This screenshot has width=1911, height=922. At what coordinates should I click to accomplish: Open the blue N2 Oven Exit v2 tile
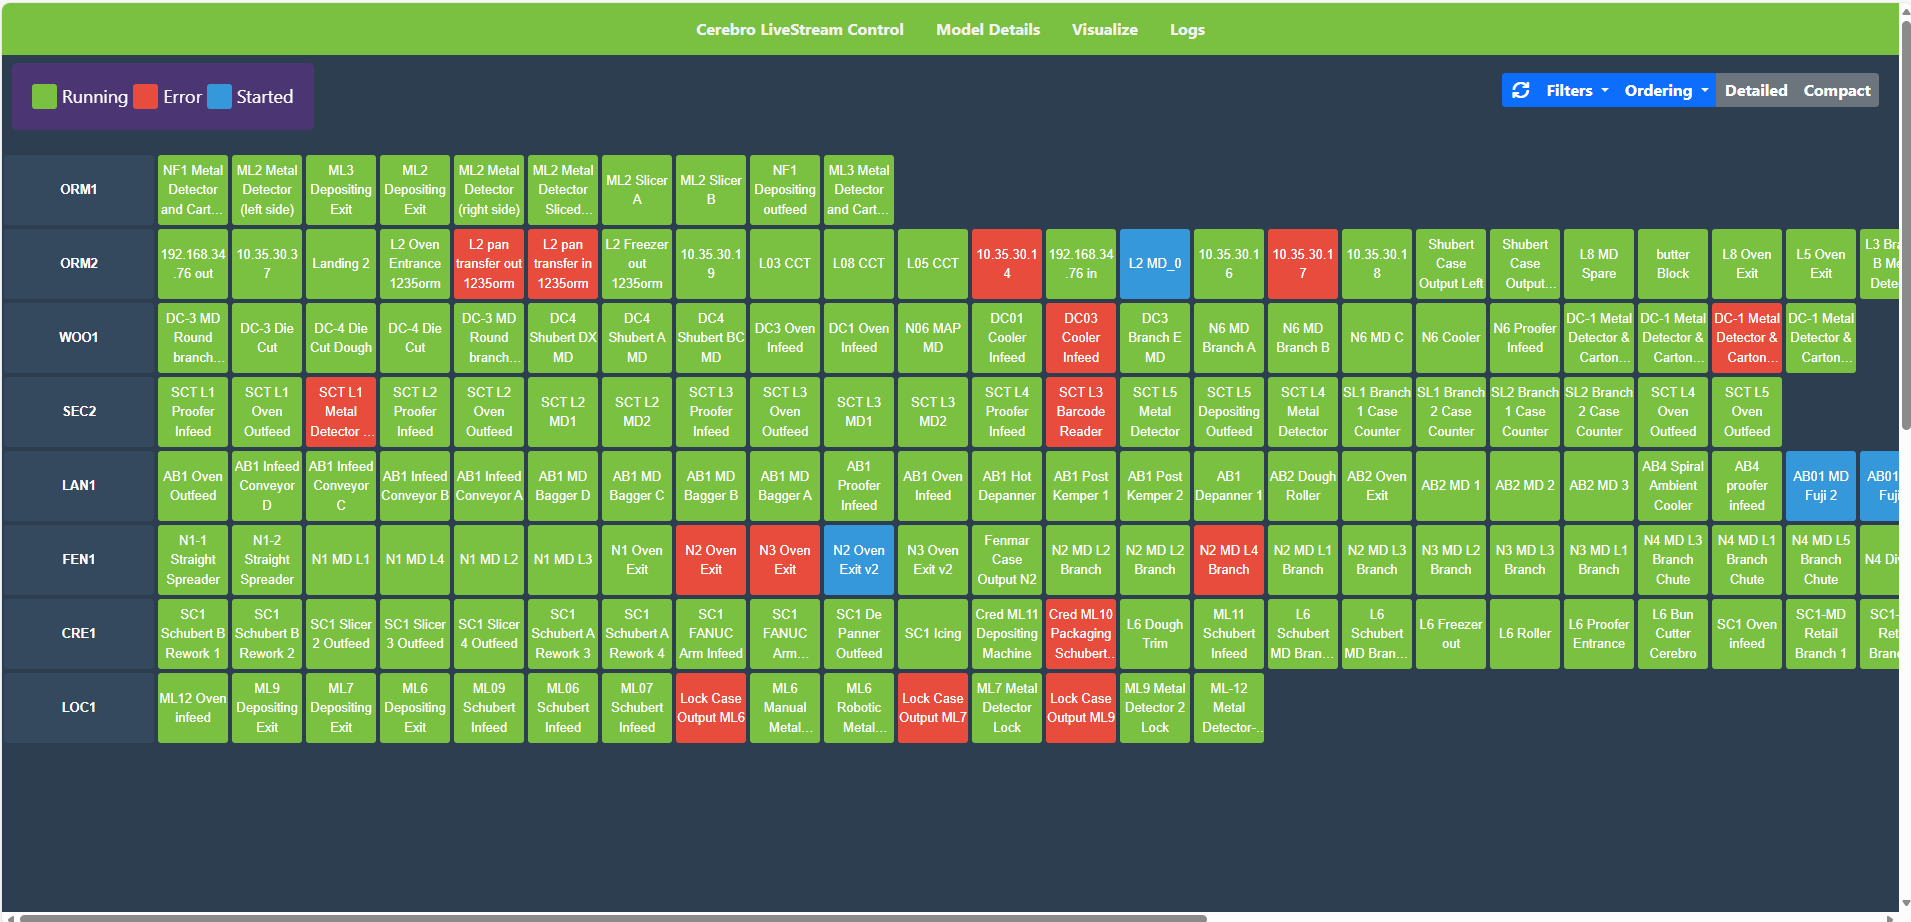click(859, 560)
